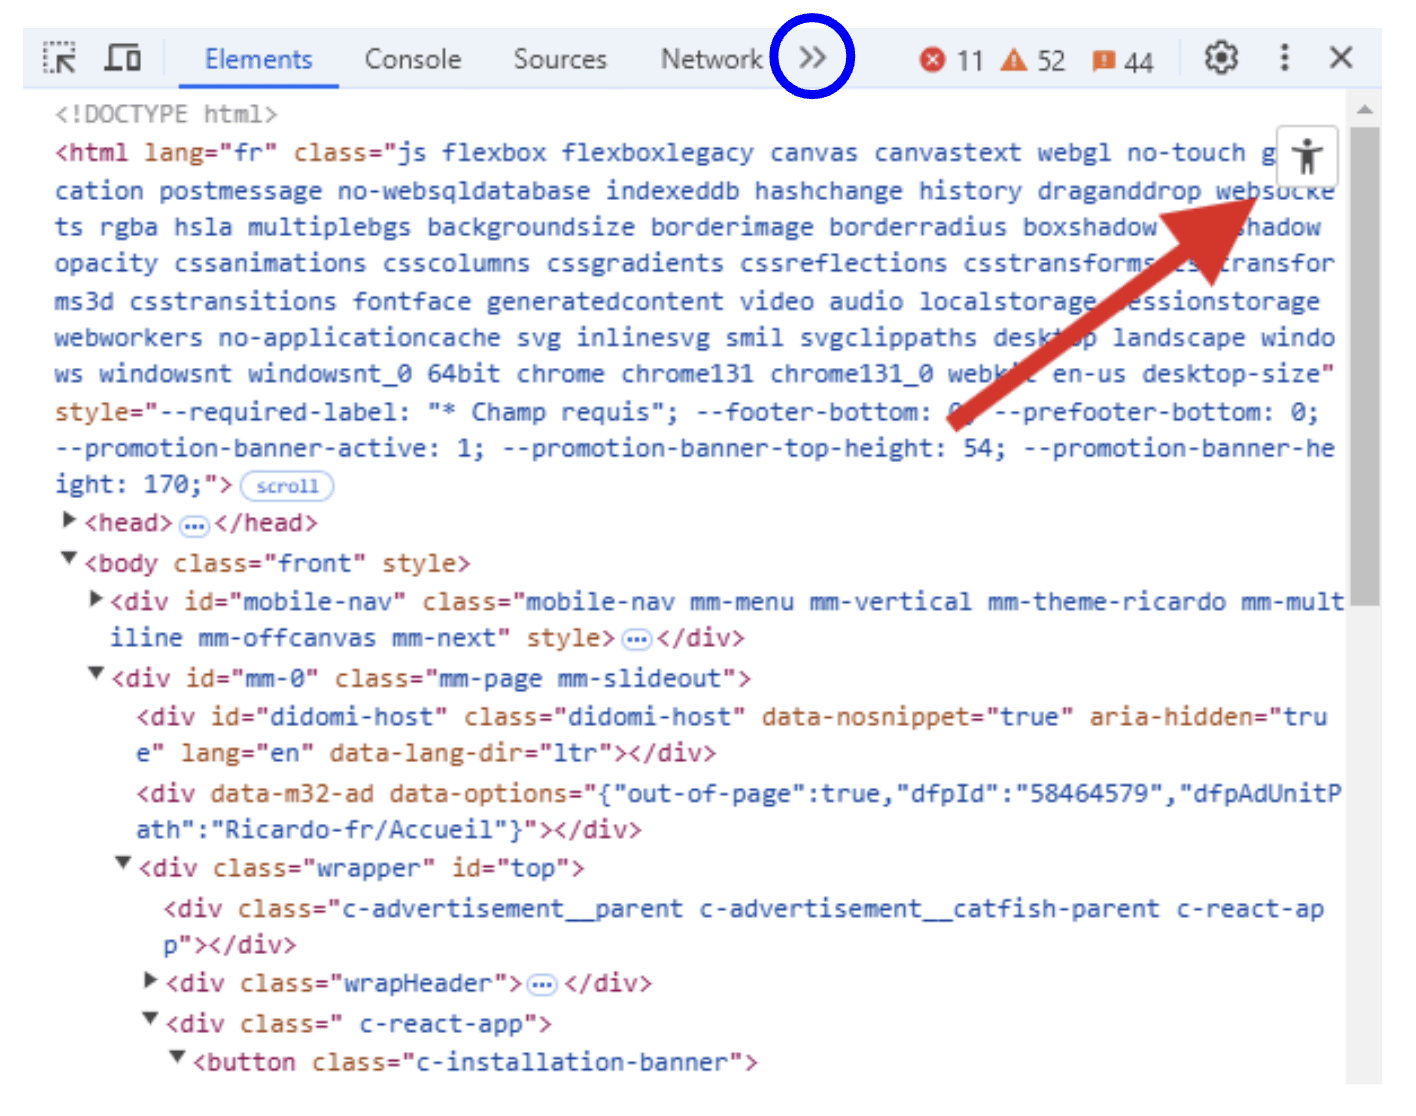Viewport: 1416px width, 1116px height.
Task: Click the ellipsis inside the head element
Action: coord(194,525)
